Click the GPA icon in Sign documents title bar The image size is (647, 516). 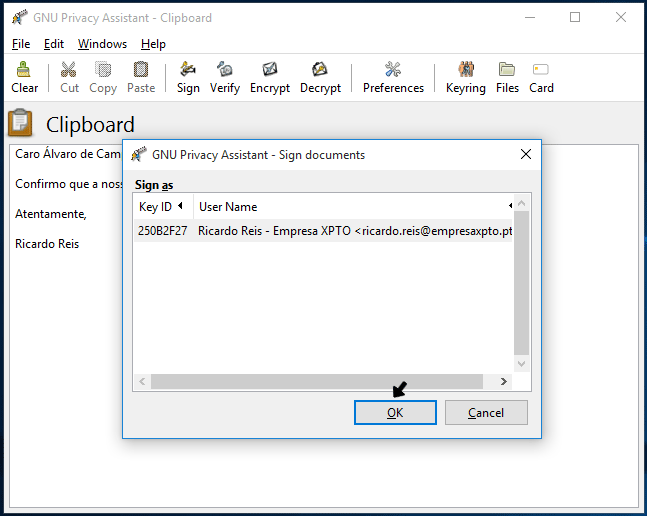tap(139, 154)
